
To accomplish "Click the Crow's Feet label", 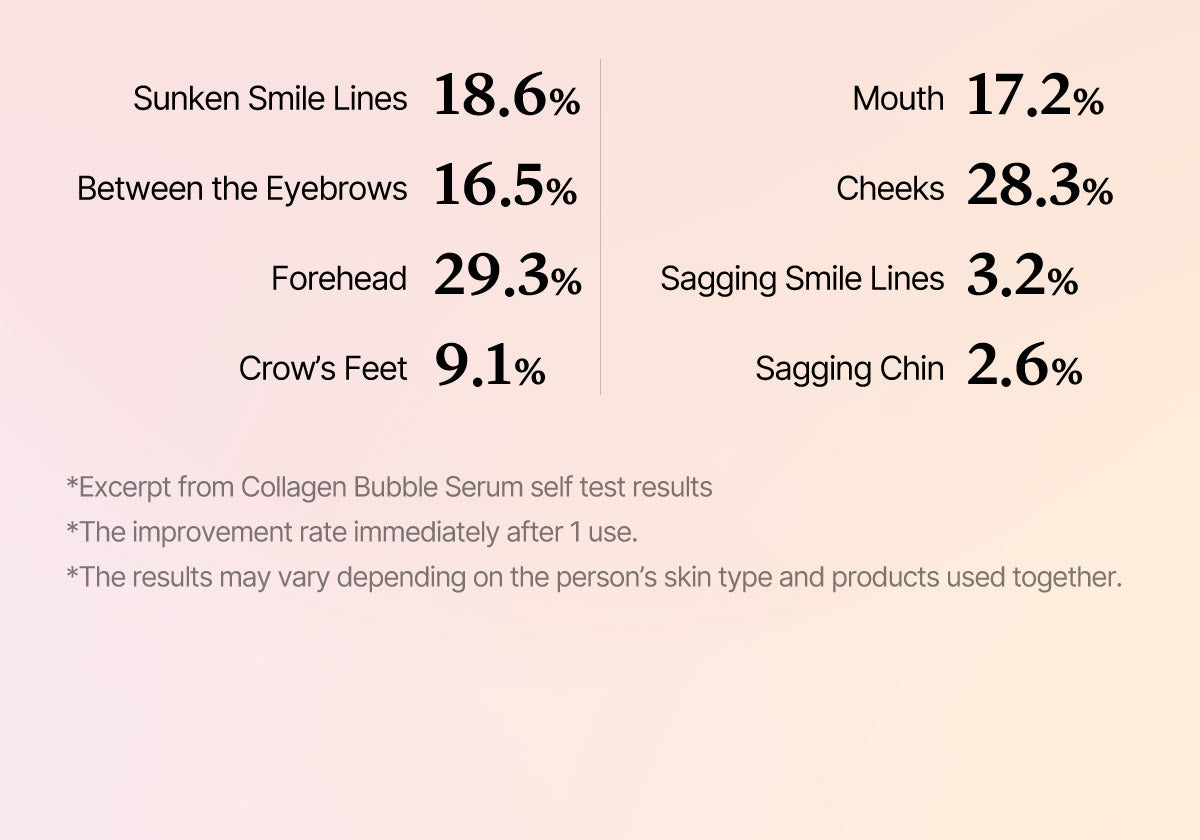I will [323, 369].
